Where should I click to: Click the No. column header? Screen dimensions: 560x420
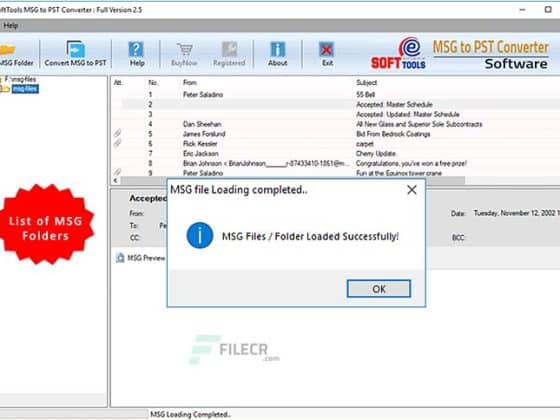[153, 82]
